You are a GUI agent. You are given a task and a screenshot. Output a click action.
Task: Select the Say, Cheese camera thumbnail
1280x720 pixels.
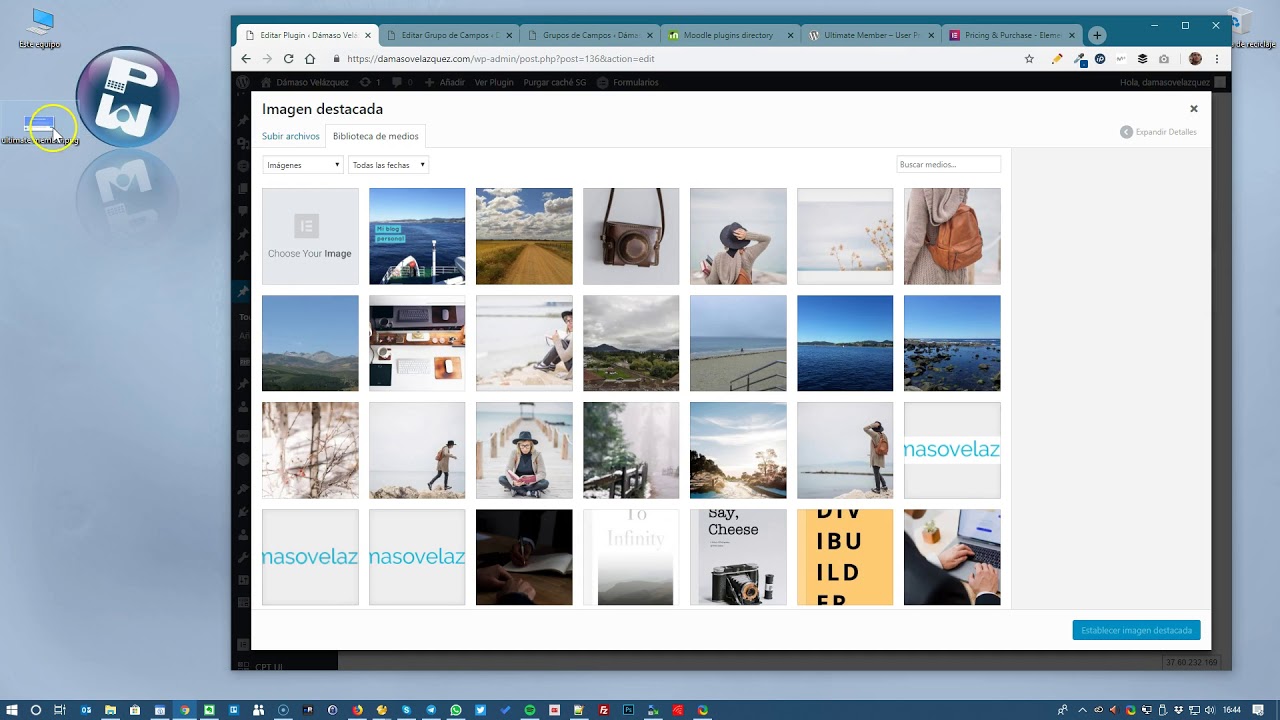tap(738, 557)
